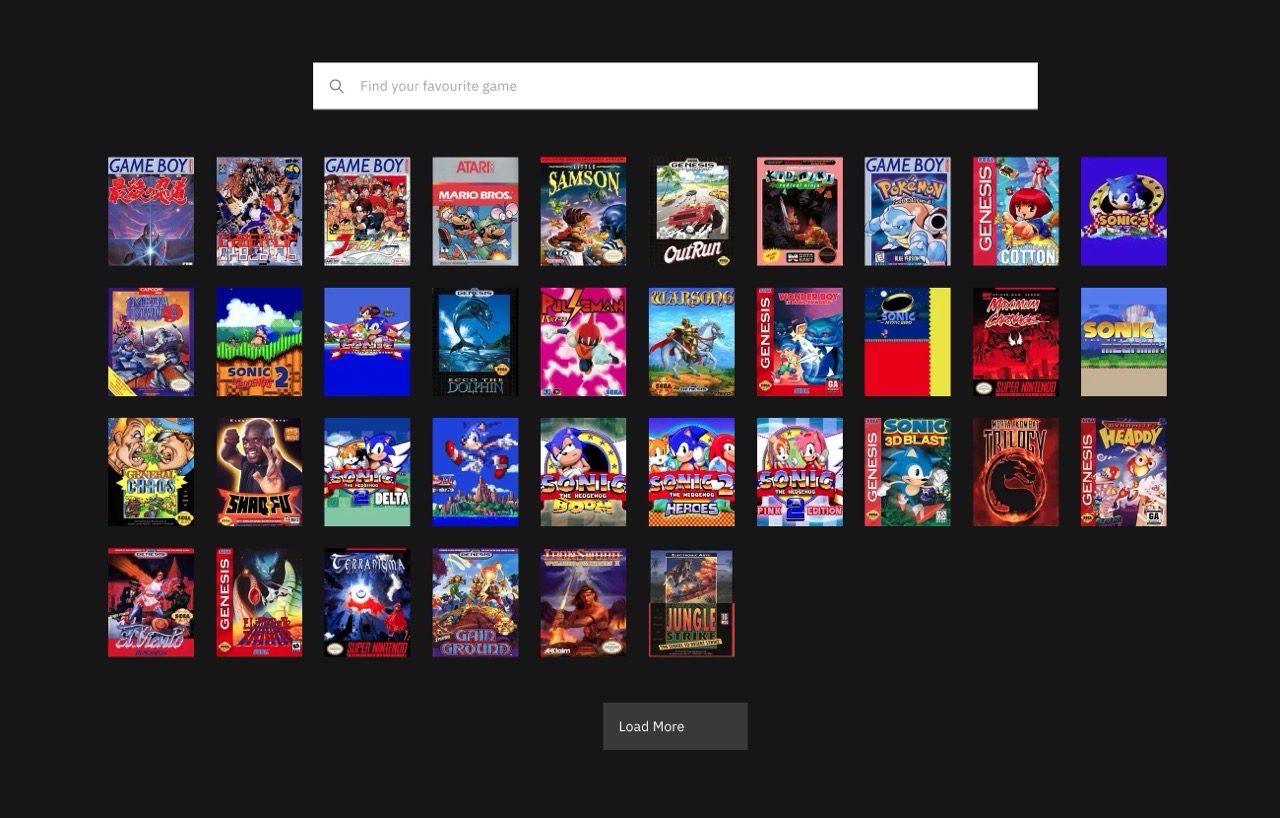This screenshot has width=1280, height=818.
Task: Select the El Viento Genesis cover
Action: 151,602
